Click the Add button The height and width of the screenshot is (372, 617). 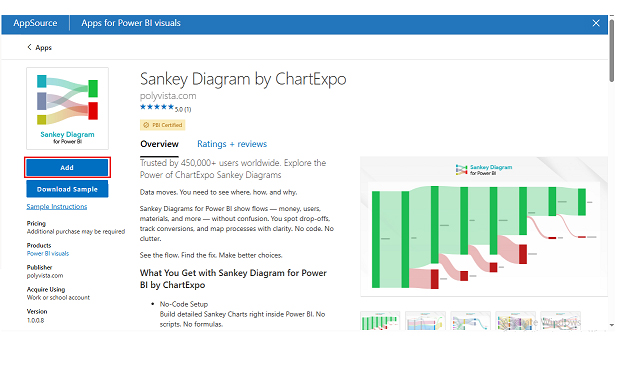pyautogui.click(x=67, y=168)
